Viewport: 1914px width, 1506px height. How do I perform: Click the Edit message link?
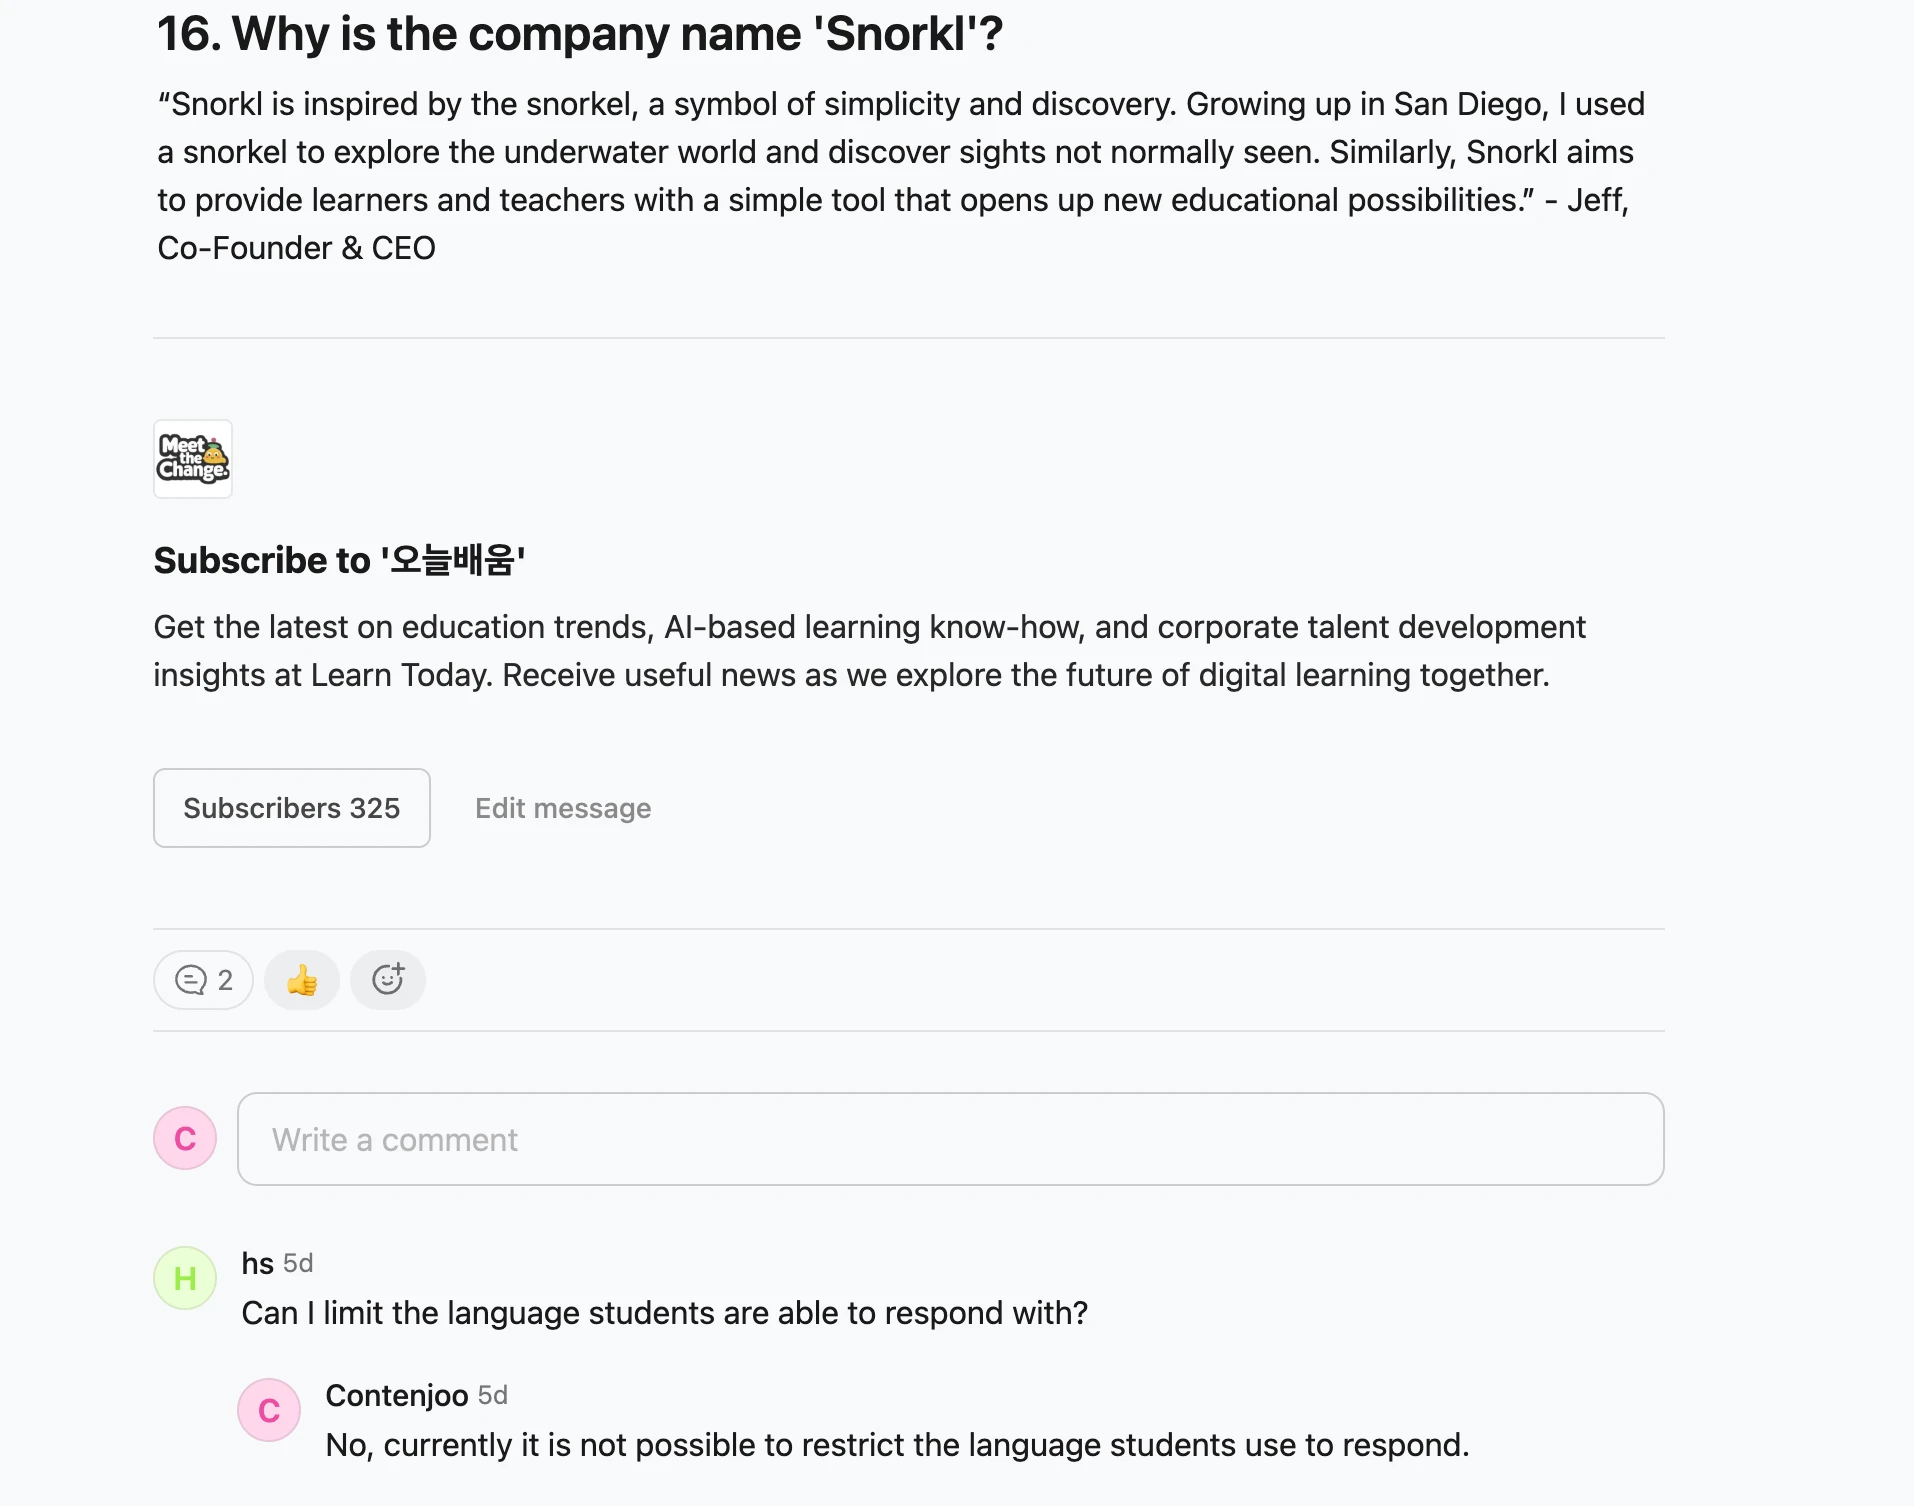point(563,808)
